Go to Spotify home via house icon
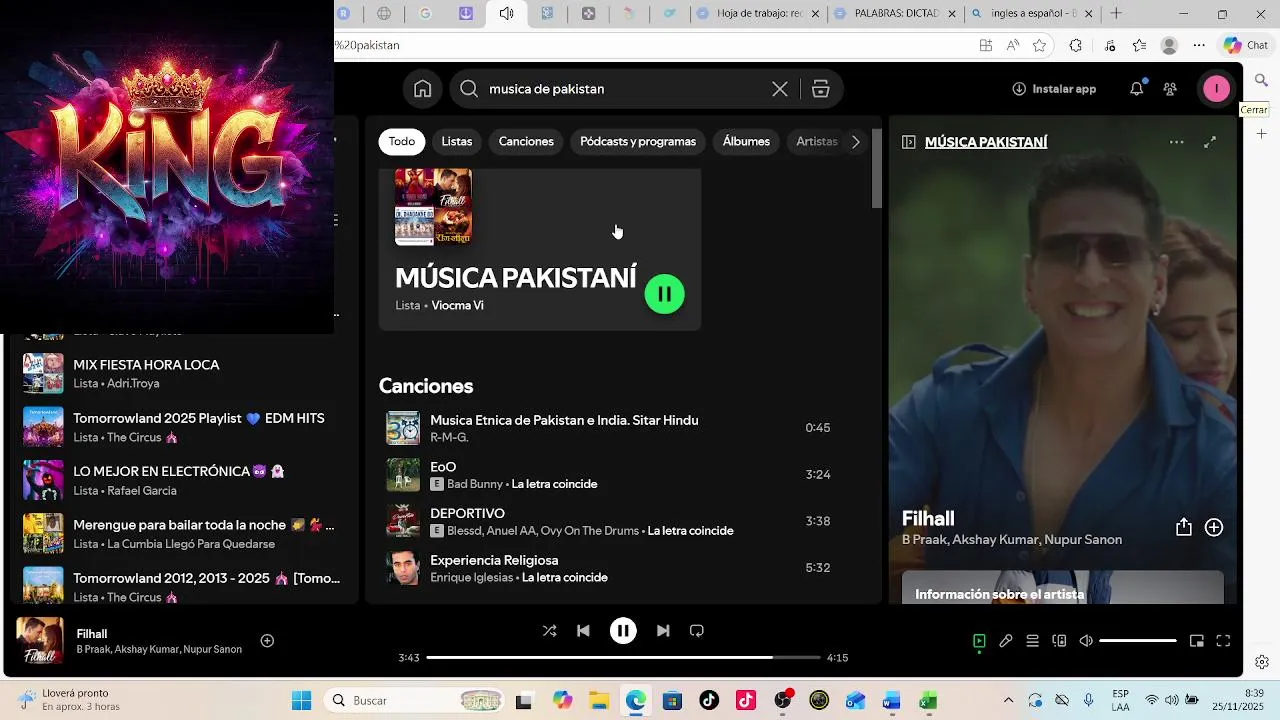Viewport: 1280px width, 720px height. (423, 89)
